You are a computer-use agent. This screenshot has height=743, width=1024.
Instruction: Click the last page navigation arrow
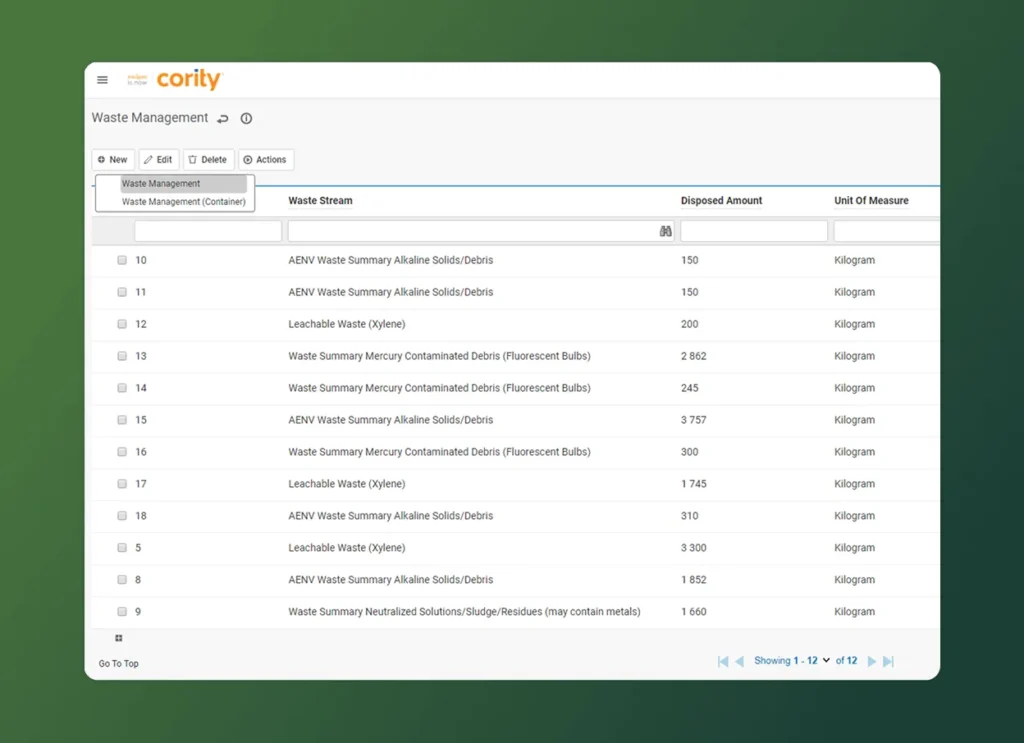point(886,661)
